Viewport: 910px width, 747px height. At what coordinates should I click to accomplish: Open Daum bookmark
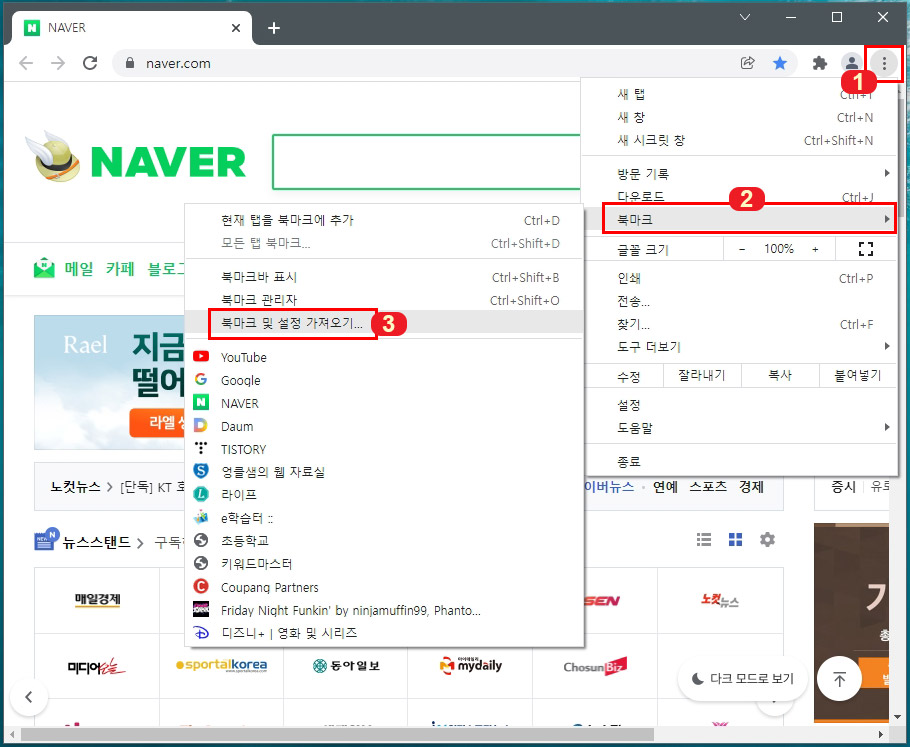tap(383, 426)
